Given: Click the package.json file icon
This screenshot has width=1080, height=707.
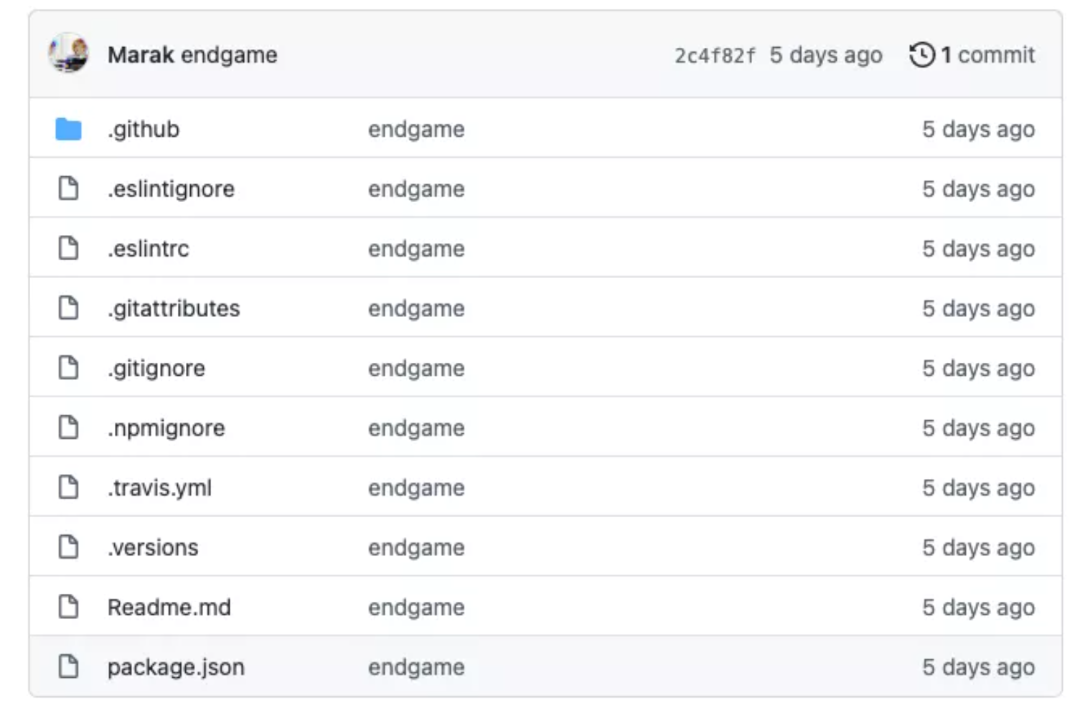Looking at the screenshot, I should click(68, 667).
